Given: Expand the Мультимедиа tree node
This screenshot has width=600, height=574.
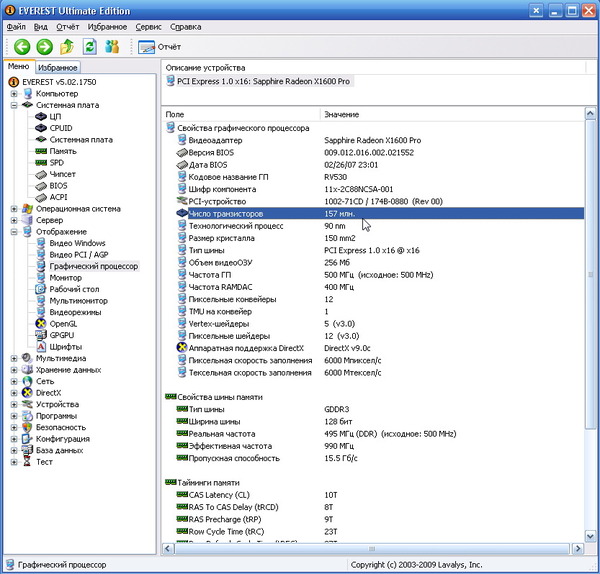Looking at the screenshot, I should pos(14,359).
